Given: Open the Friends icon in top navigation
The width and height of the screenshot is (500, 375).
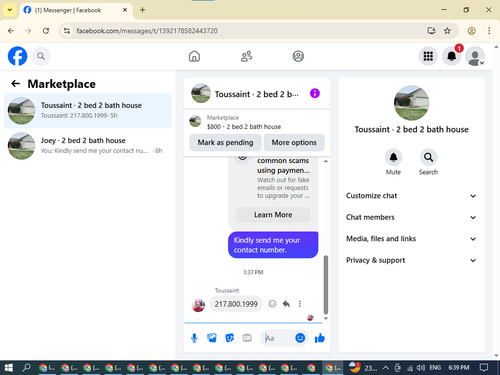Looking at the screenshot, I should coord(246,56).
